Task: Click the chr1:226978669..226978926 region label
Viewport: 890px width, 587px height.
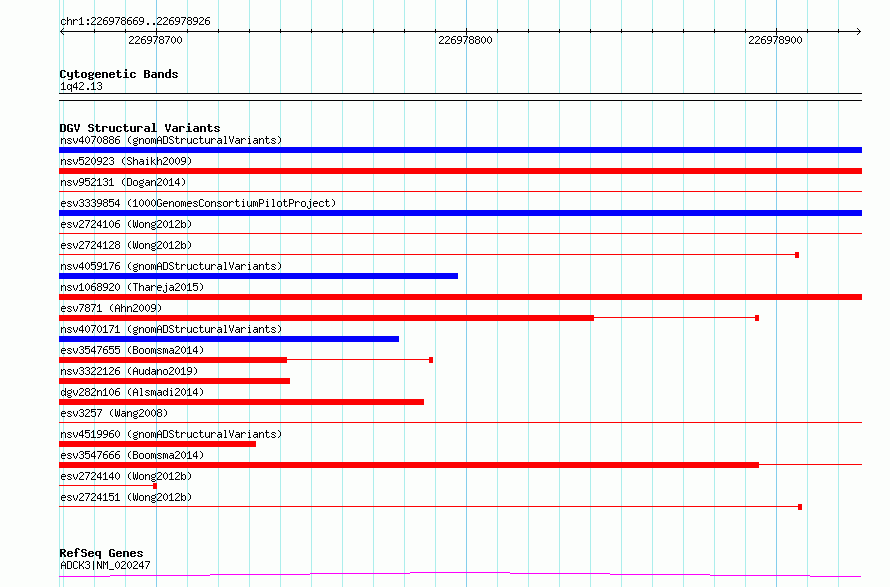Action: pyautogui.click(x=135, y=21)
